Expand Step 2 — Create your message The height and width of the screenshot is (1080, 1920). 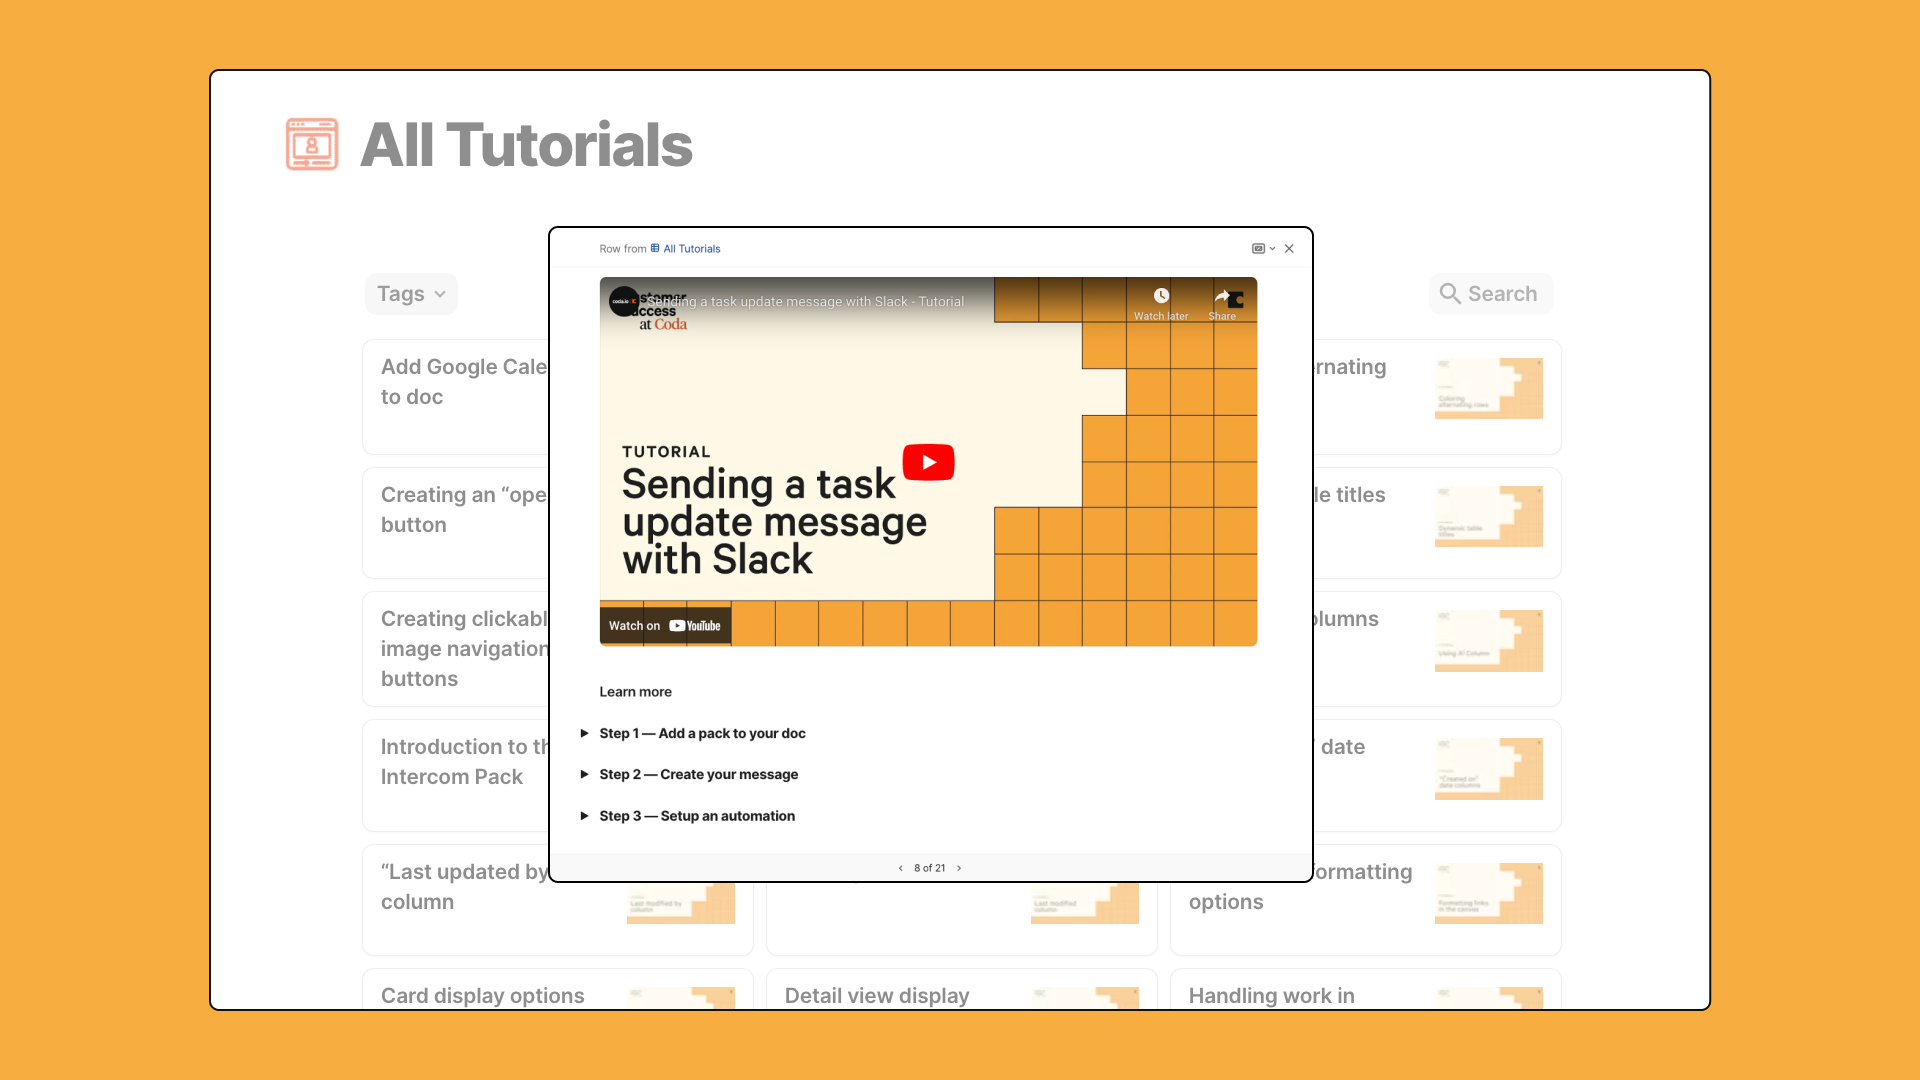(x=584, y=774)
